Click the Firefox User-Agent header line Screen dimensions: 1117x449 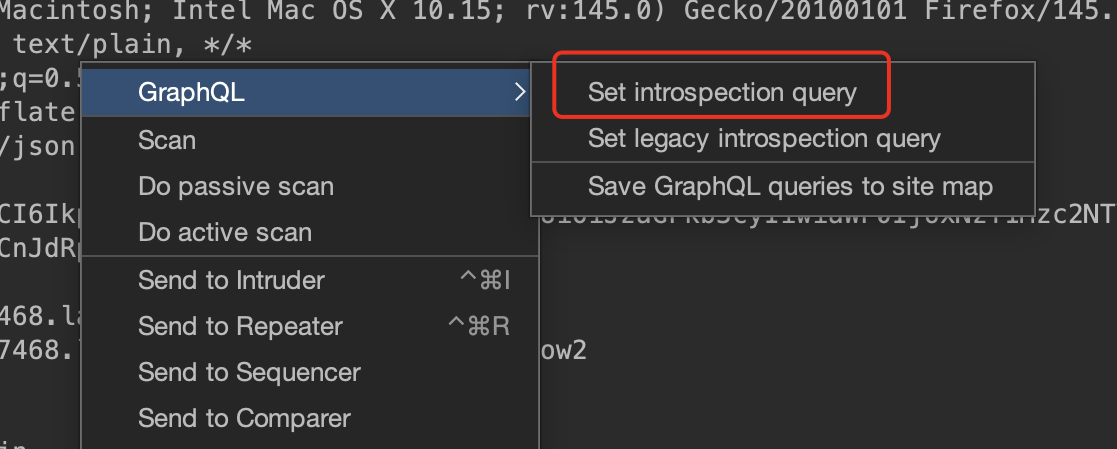[x=558, y=13]
